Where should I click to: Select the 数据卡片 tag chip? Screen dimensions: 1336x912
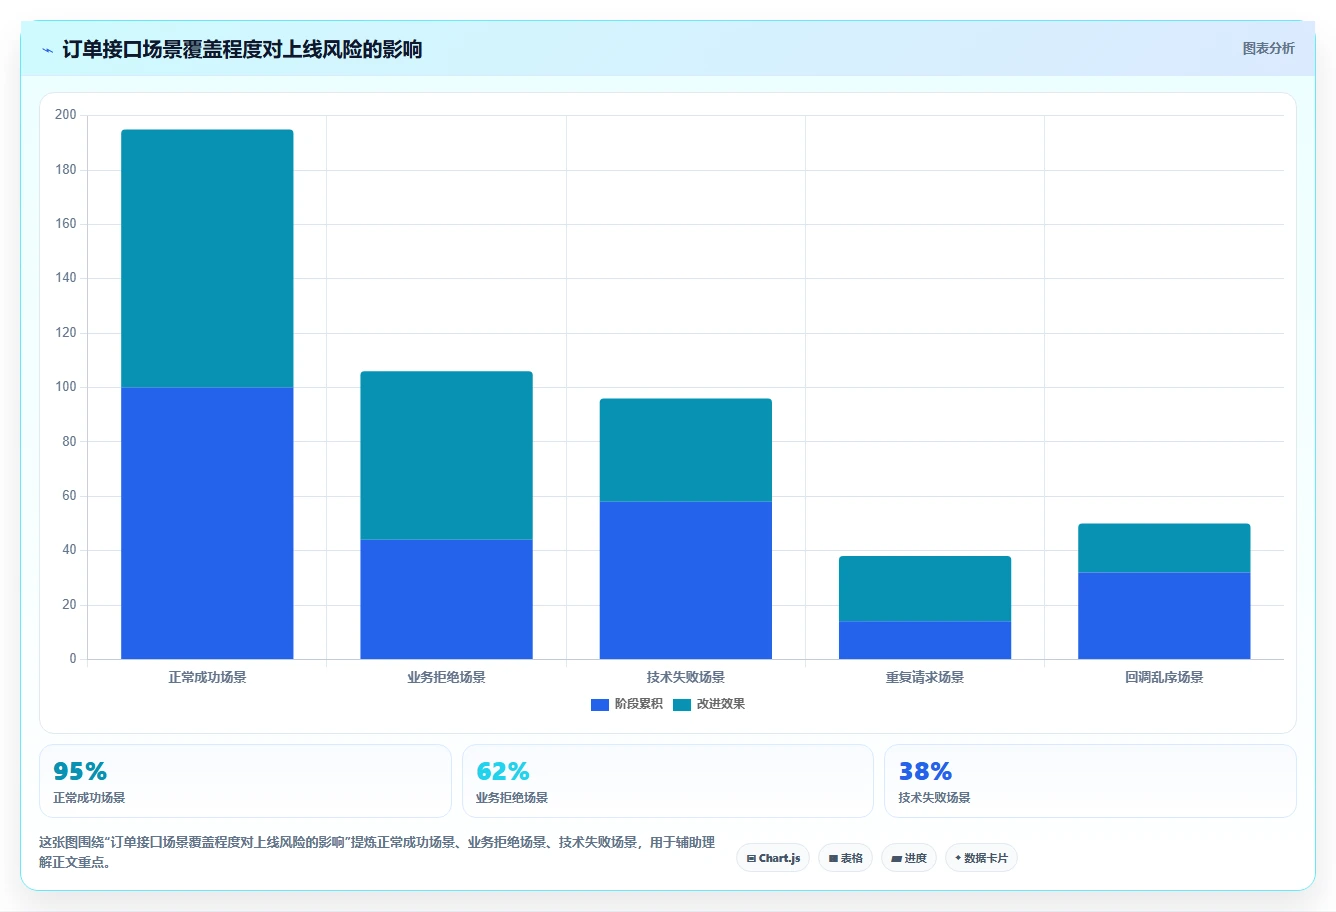coord(981,858)
